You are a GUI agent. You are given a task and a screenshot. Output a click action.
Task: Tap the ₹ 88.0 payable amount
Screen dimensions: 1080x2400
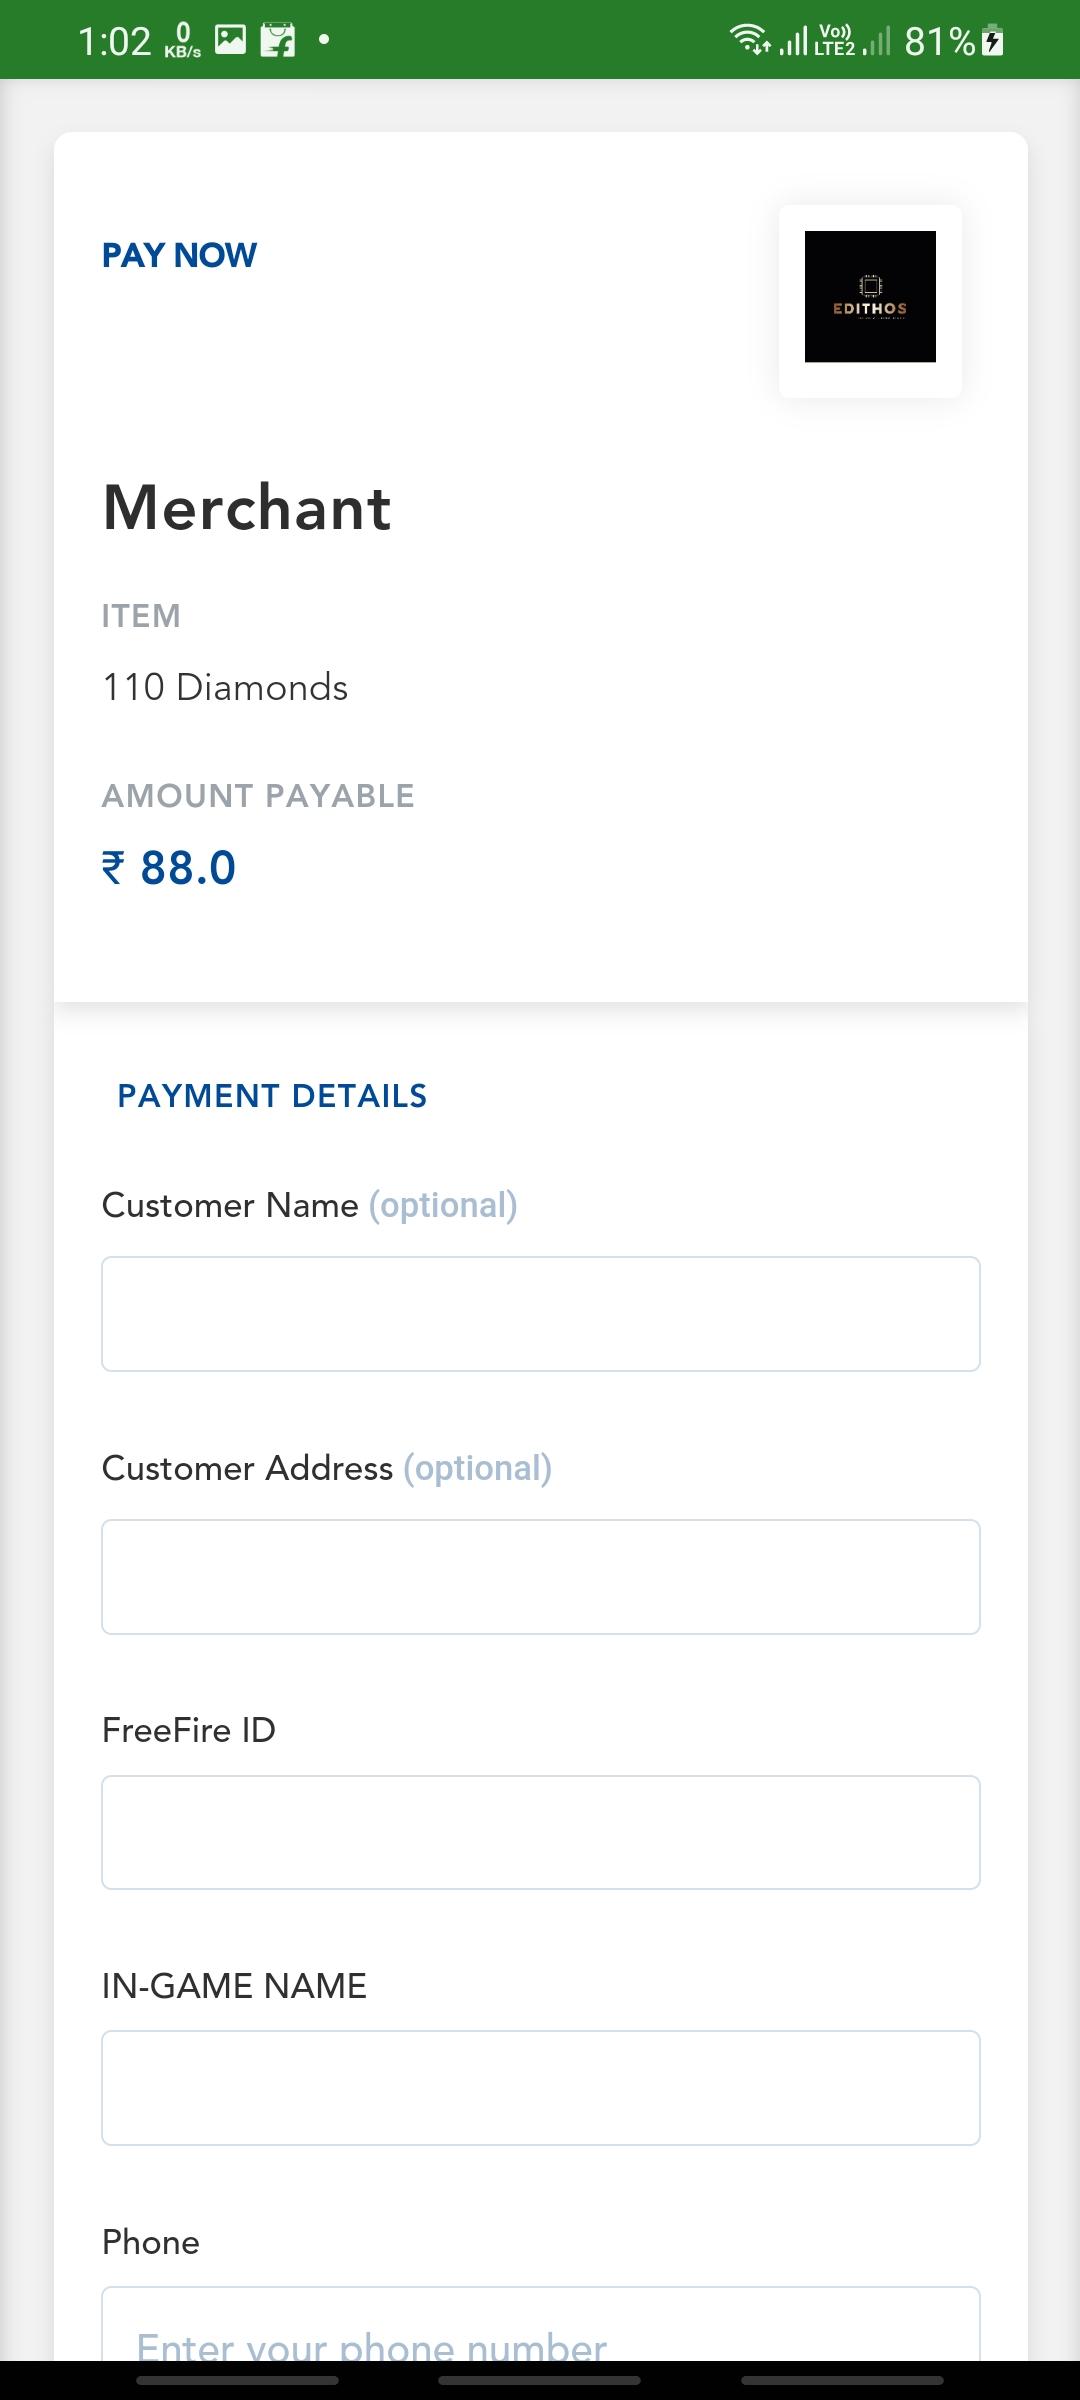(x=169, y=867)
